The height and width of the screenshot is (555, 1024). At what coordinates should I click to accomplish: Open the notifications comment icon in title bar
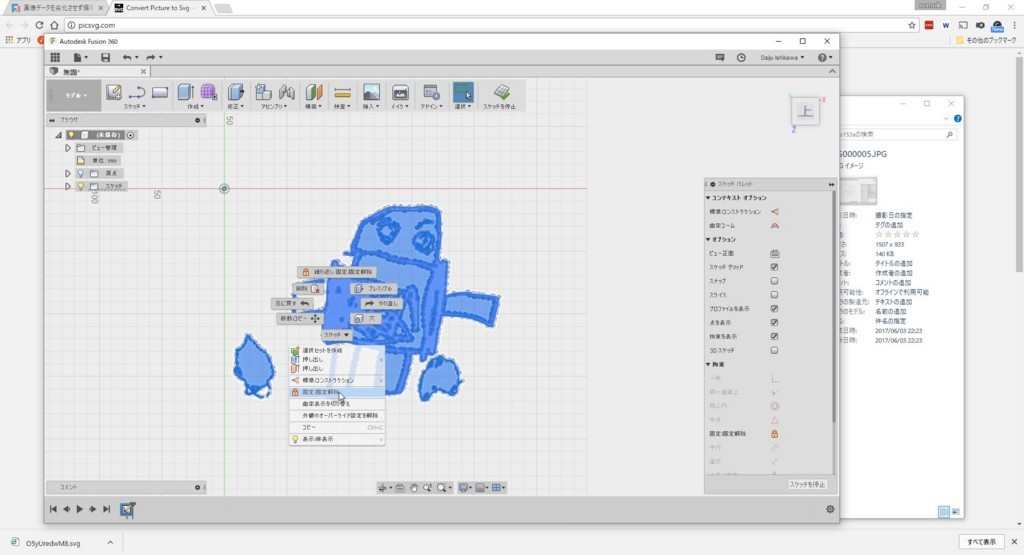click(x=720, y=57)
